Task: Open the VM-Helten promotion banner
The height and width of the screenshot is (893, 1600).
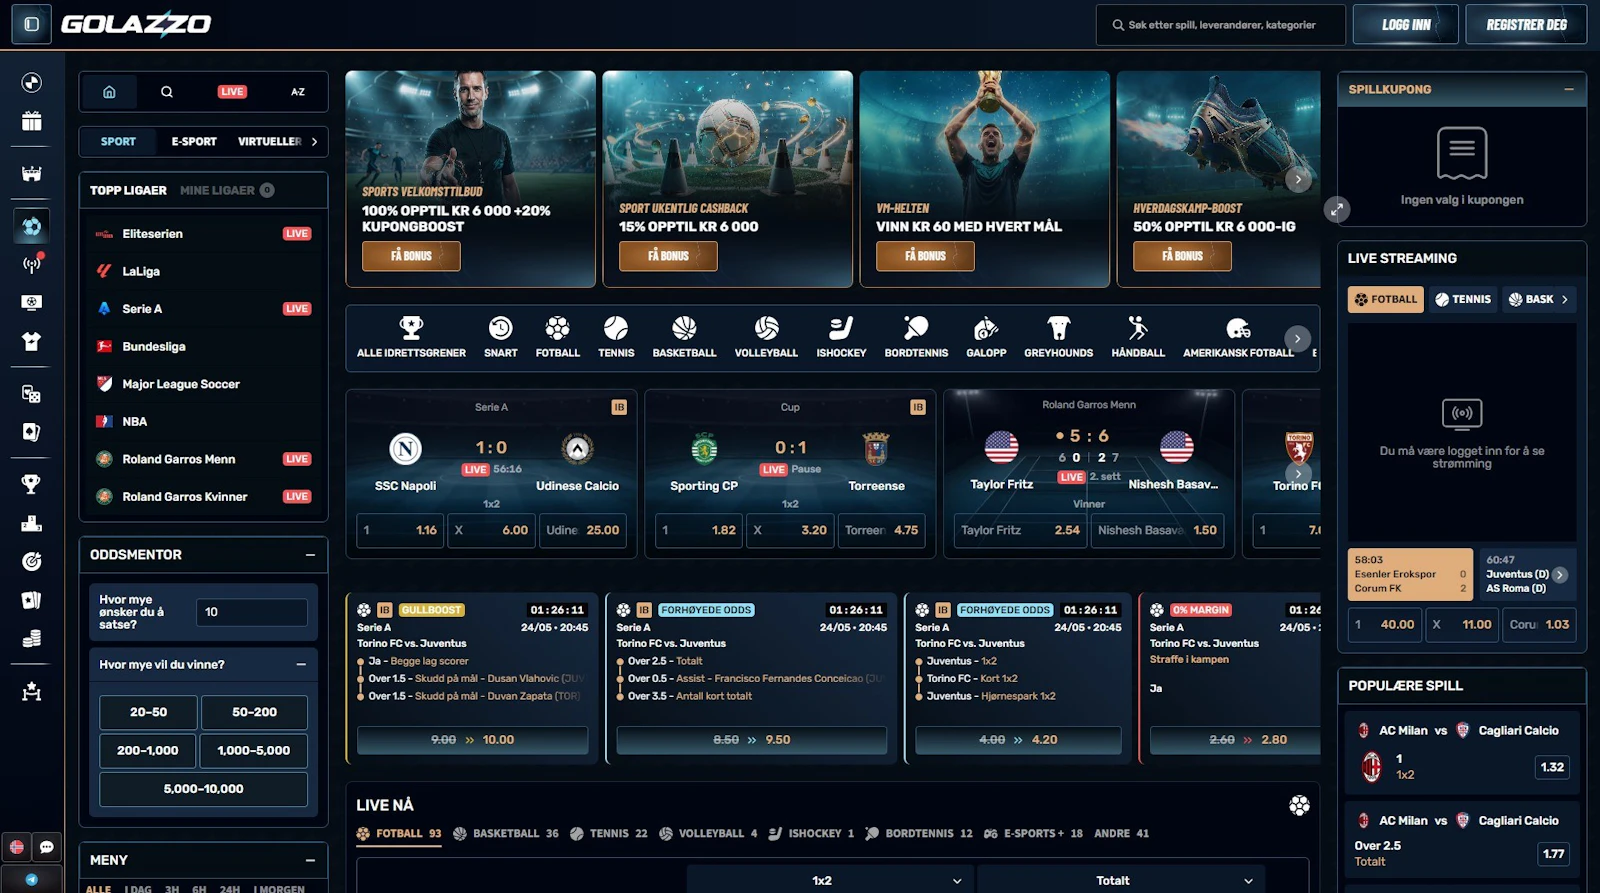Action: (x=985, y=179)
